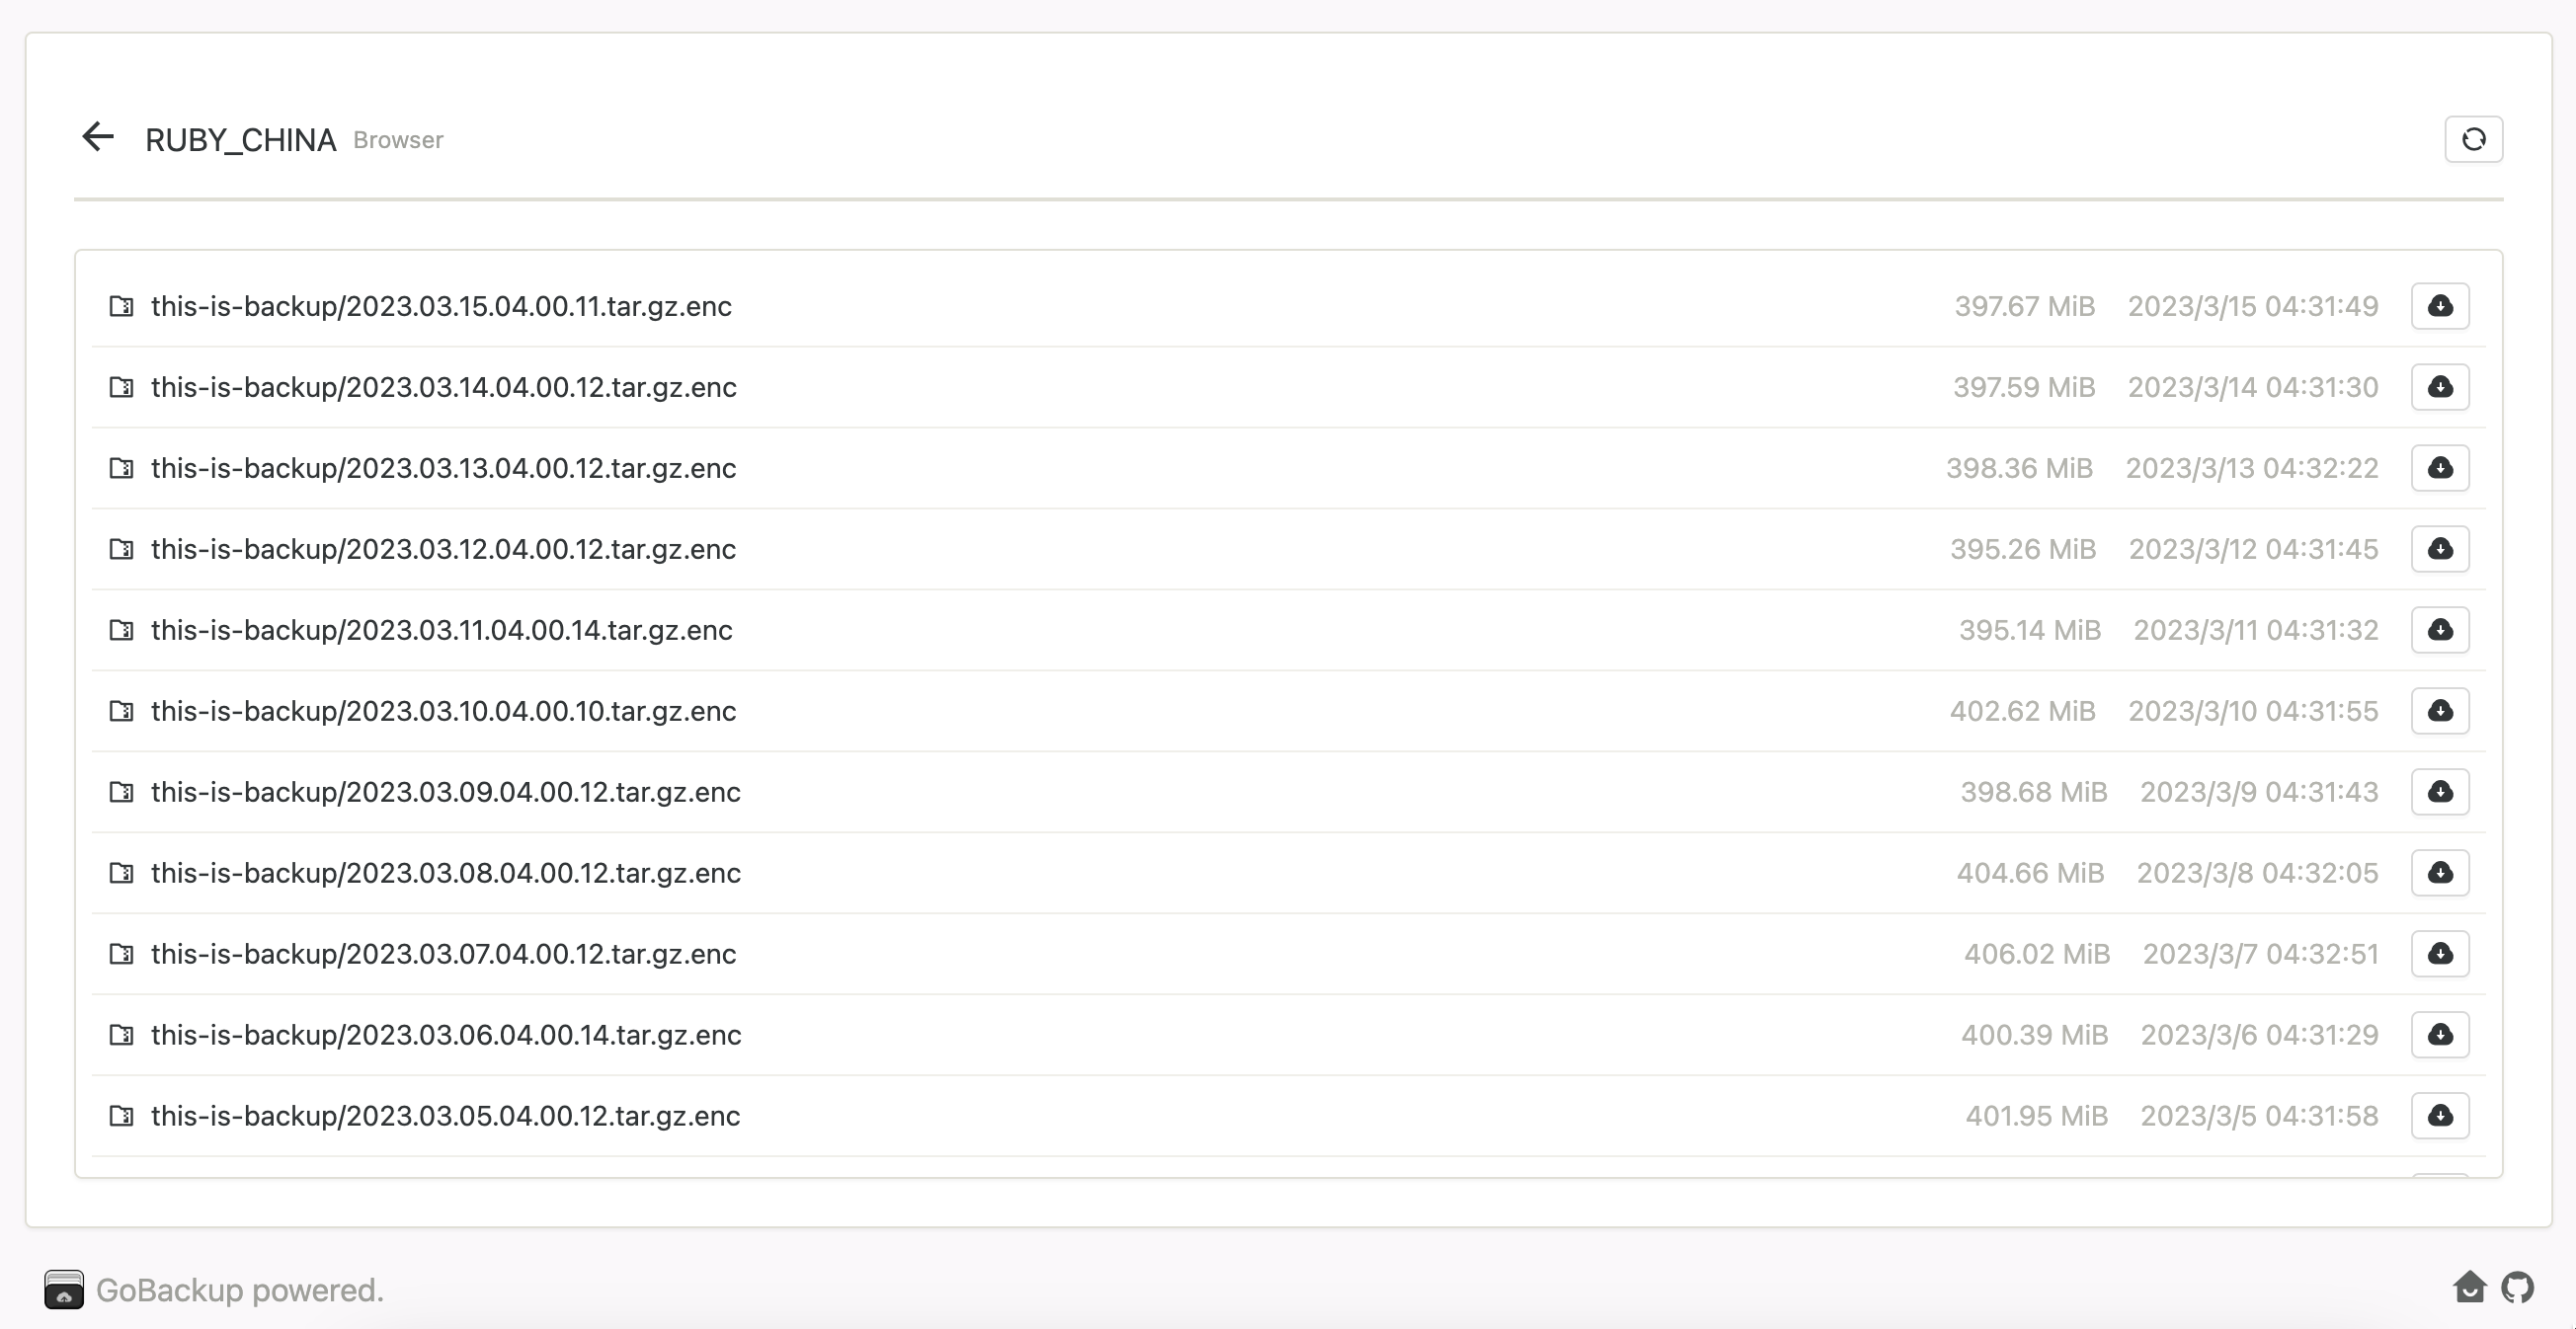2576x1329 pixels.
Task: Download the 2023.03.10.04.00.10 backup file
Action: point(2440,711)
